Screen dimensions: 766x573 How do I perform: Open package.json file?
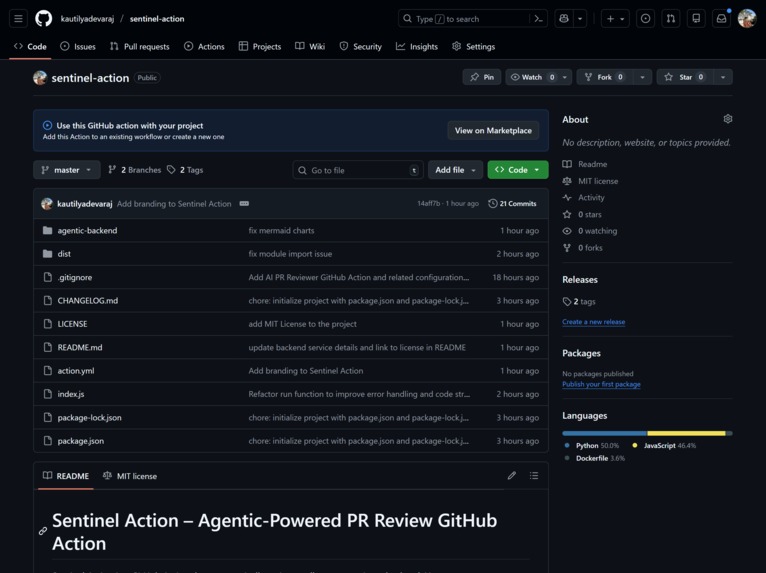click(x=81, y=441)
